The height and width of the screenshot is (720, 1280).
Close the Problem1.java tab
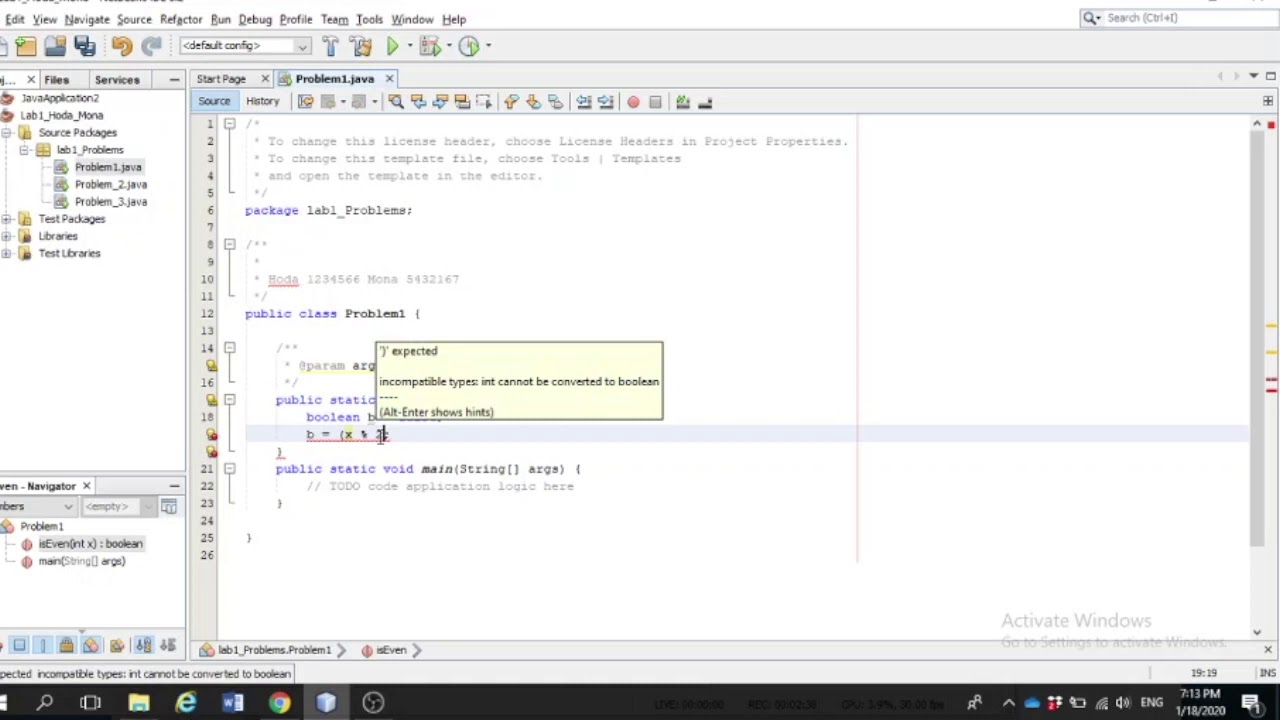pos(389,79)
